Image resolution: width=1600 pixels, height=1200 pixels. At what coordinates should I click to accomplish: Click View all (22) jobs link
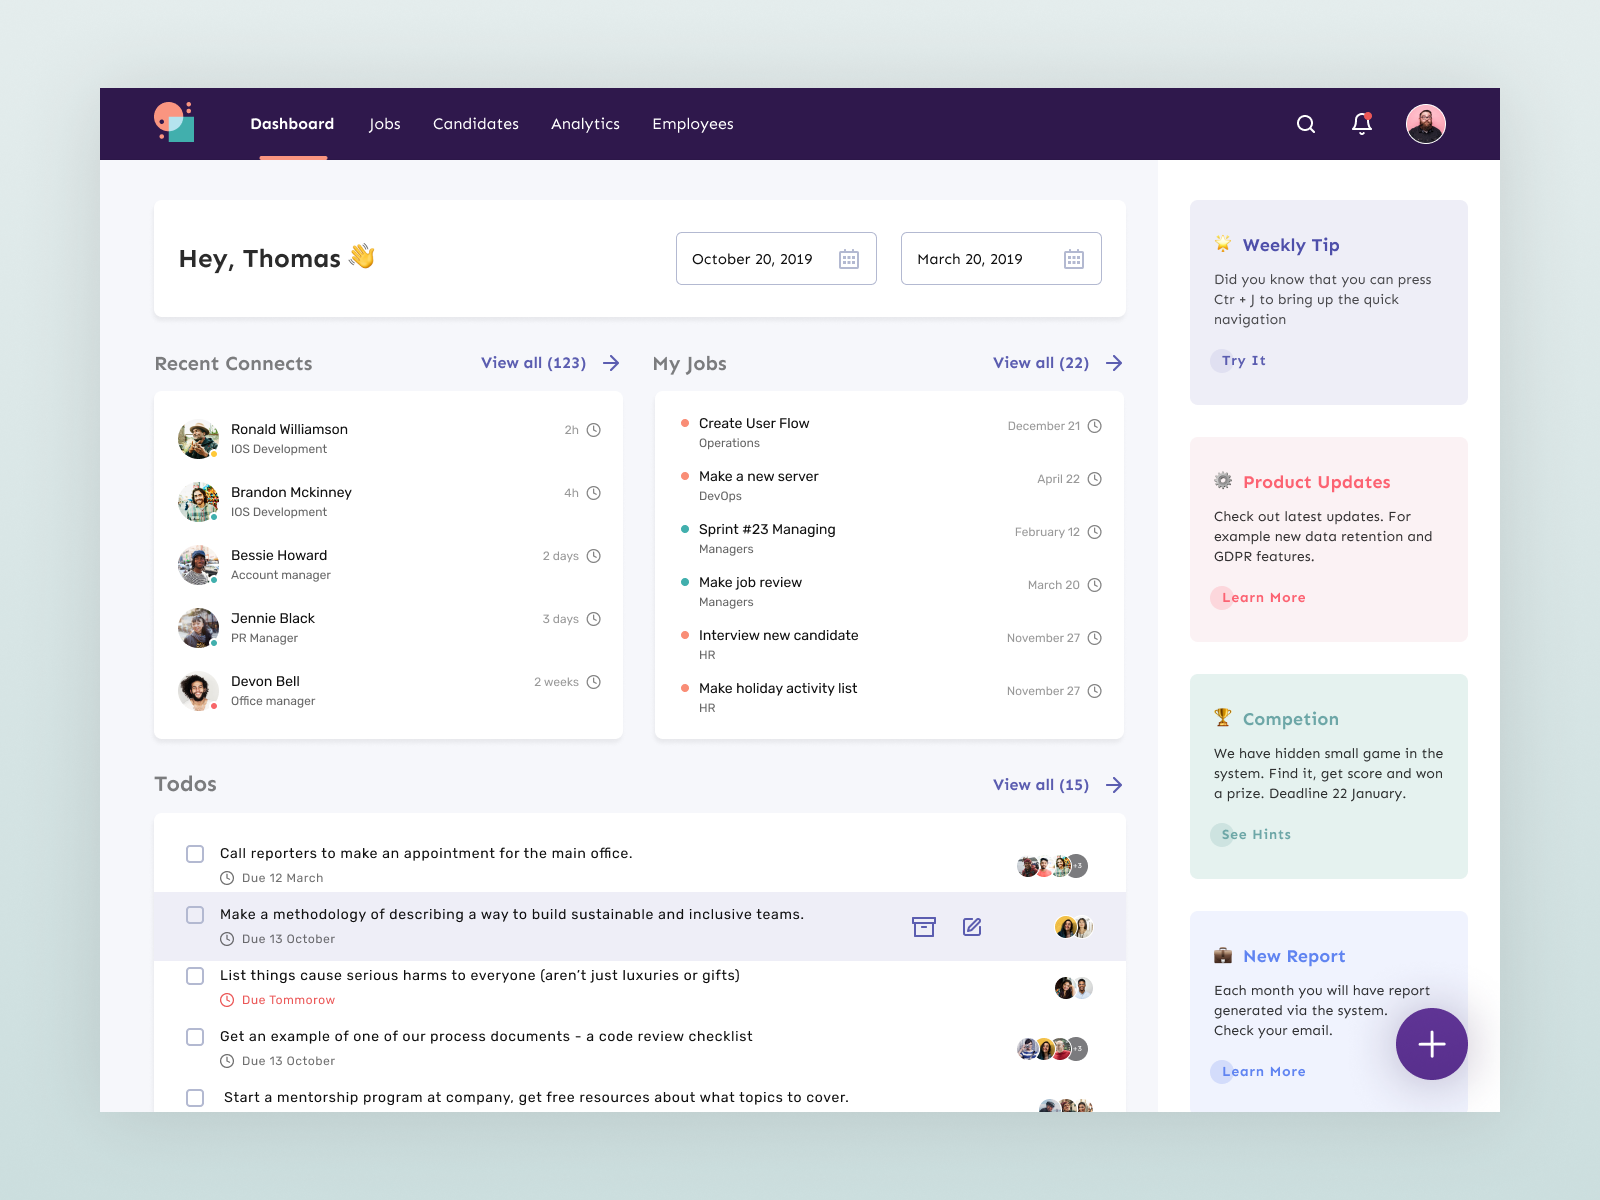pos(1041,363)
